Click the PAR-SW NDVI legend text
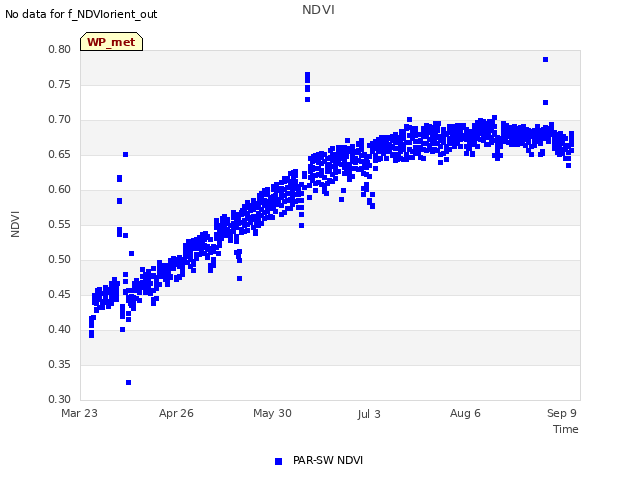This screenshot has height=480, width=640. point(328,460)
